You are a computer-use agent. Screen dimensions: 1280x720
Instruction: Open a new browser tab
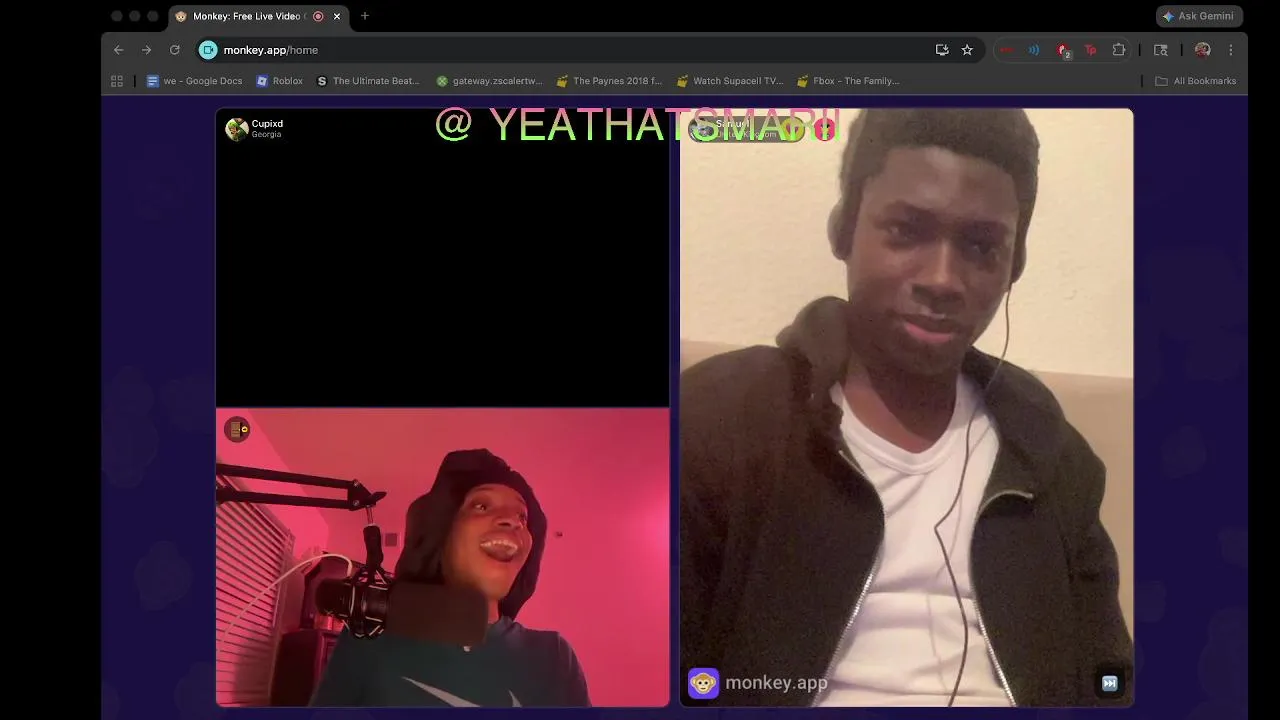point(365,16)
